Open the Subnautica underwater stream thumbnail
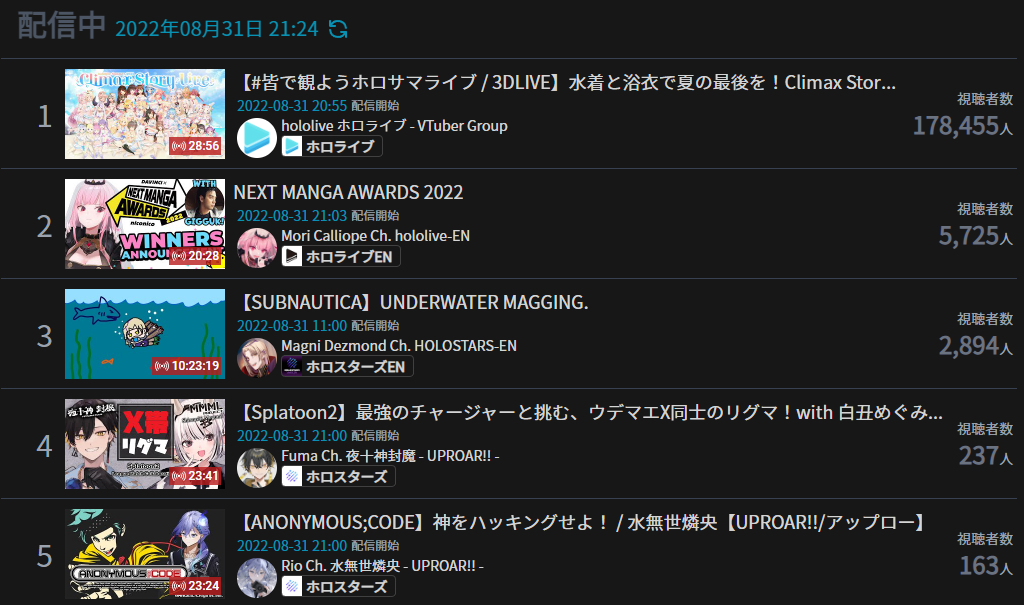This screenshot has width=1024, height=605. tap(145, 334)
